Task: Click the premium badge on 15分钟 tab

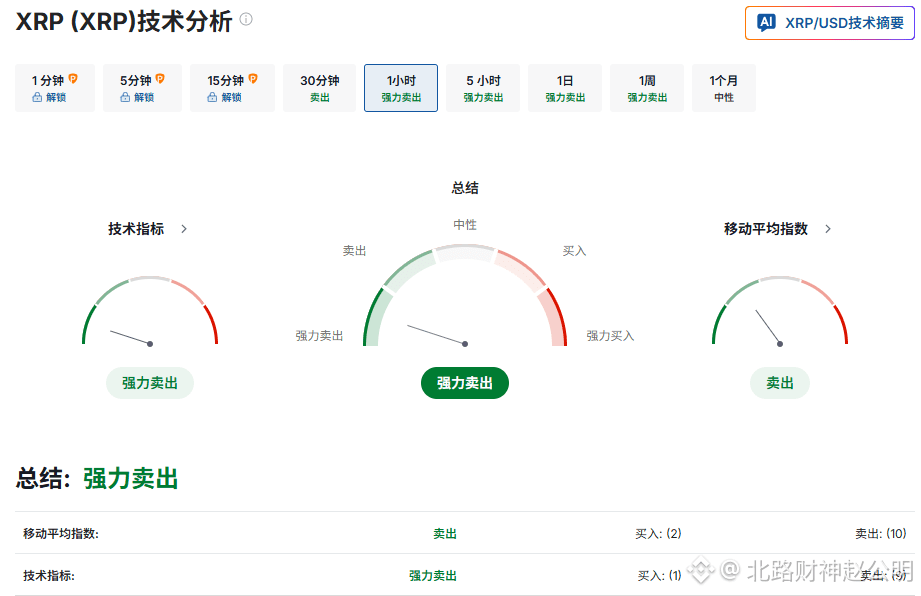Action: 253,79
